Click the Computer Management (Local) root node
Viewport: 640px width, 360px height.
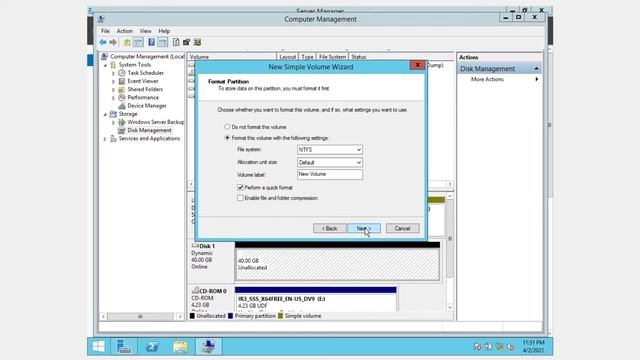click(x=147, y=56)
